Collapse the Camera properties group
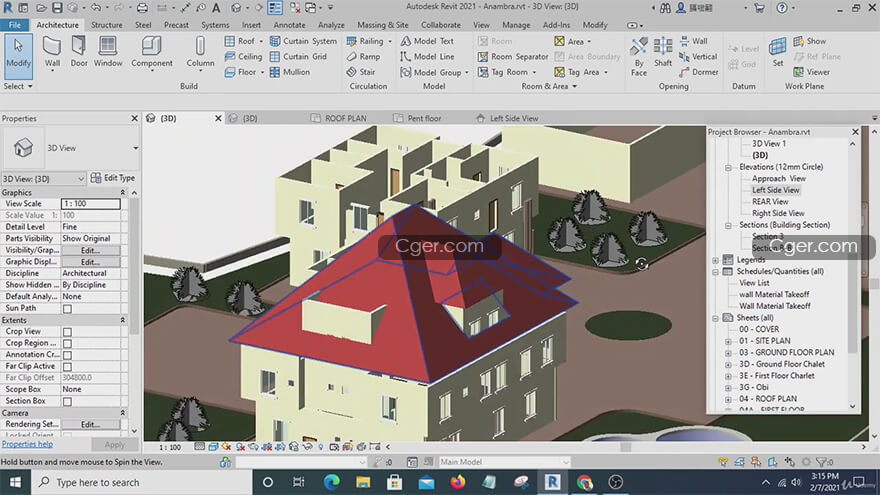880x495 pixels. tap(122, 413)
